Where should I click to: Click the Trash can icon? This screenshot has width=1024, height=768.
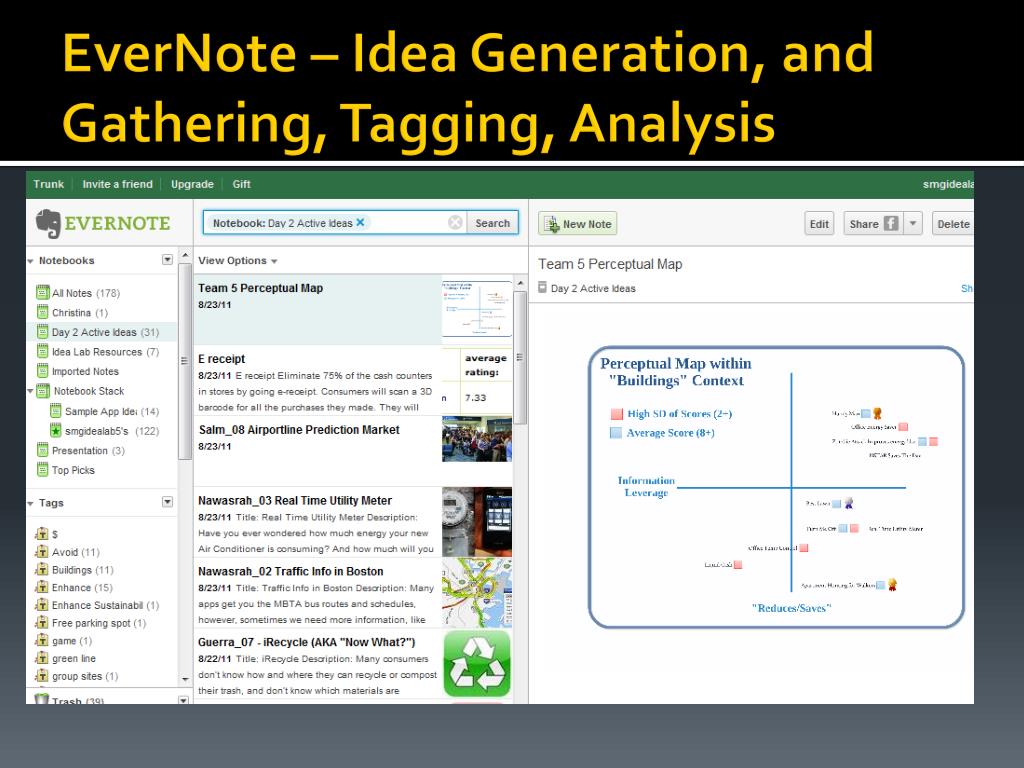coord(41,699)
